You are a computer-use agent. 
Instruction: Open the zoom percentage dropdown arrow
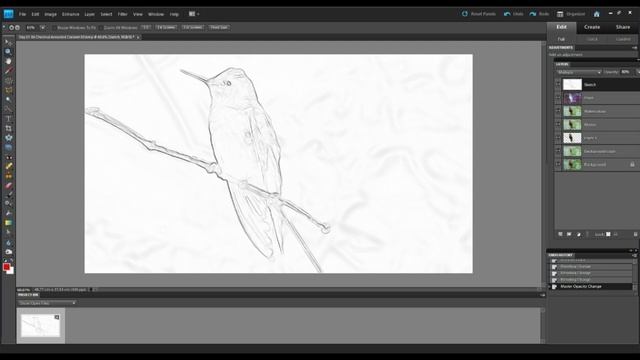coord(42,28)
